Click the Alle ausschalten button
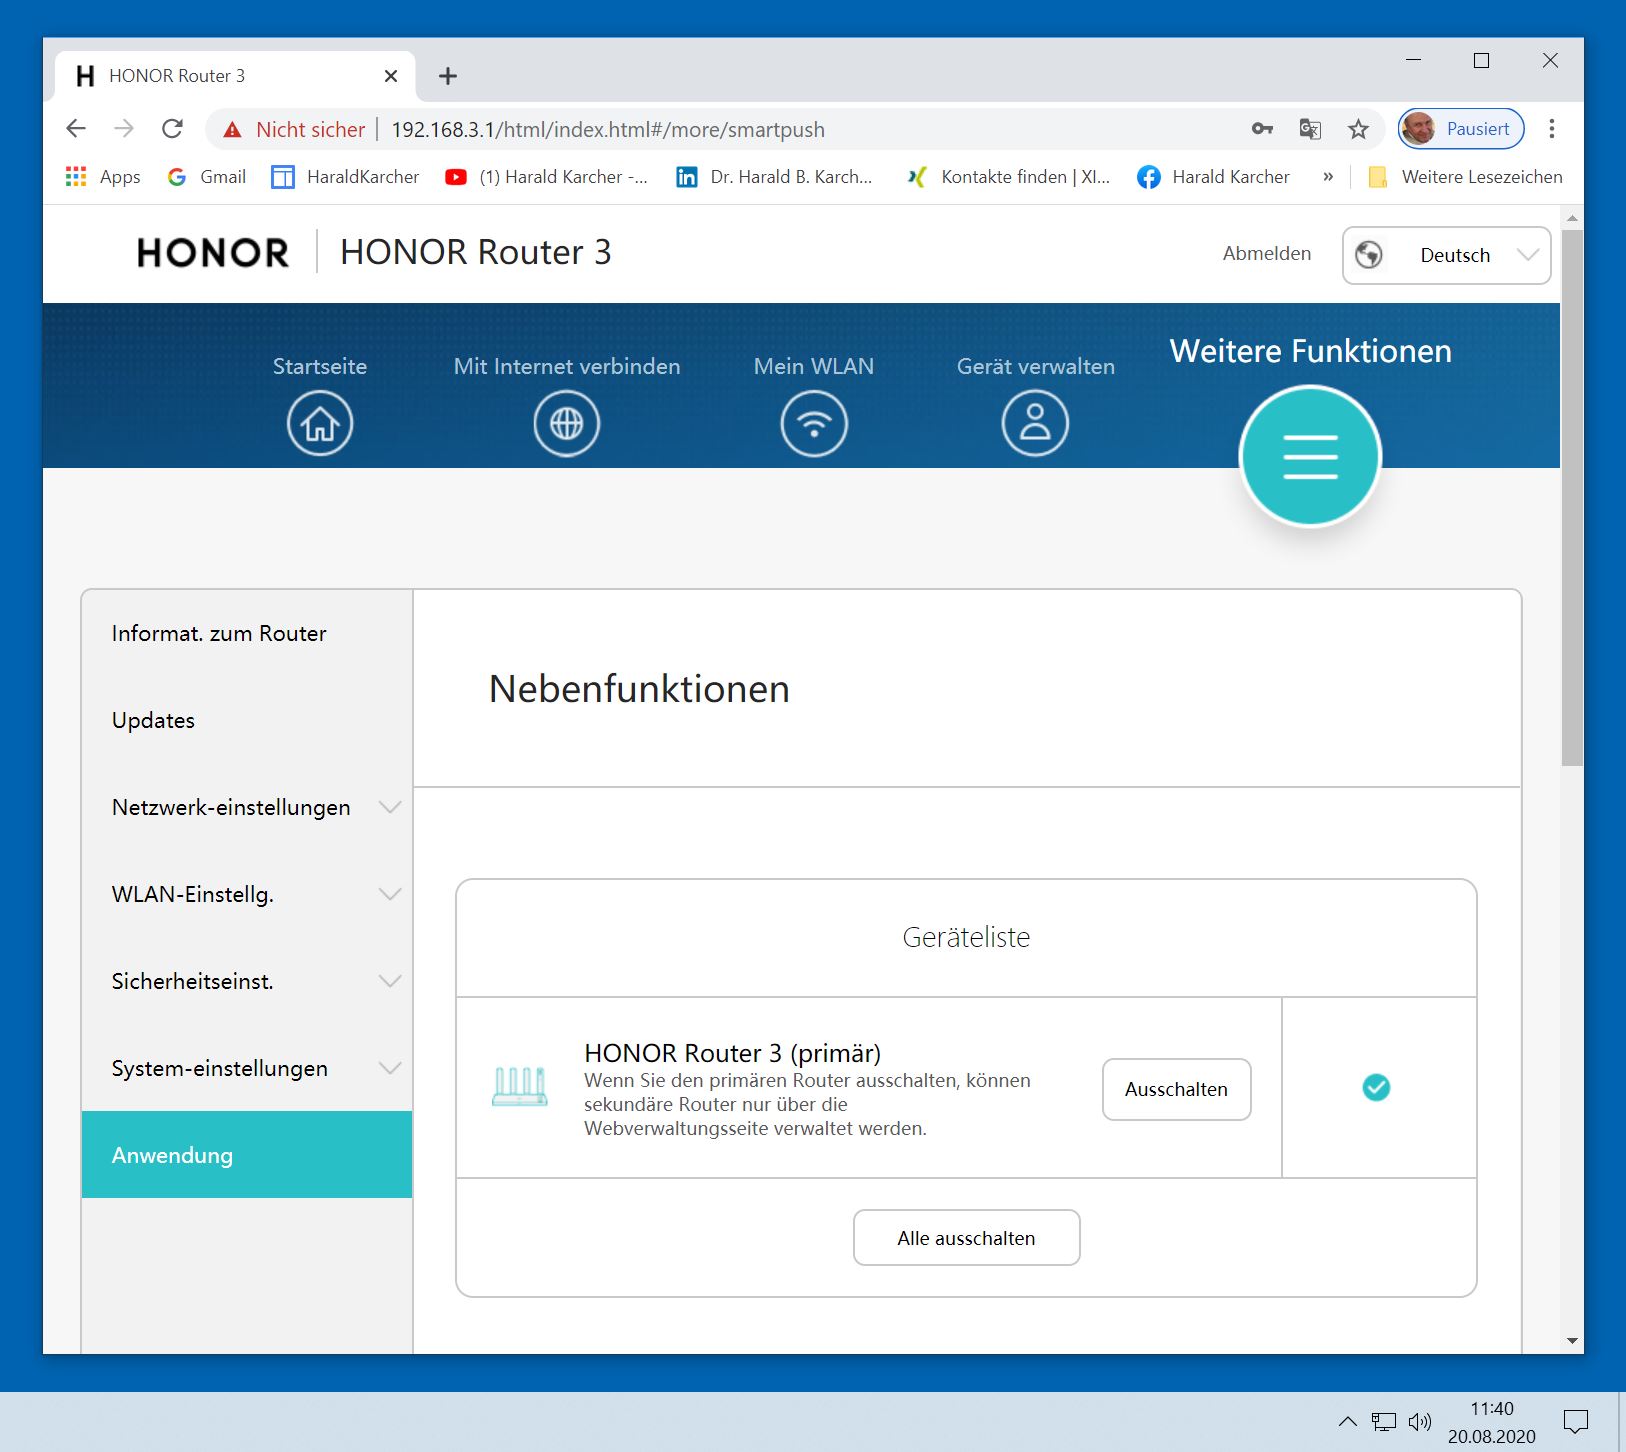Viewport: 1626px width, 1452px height. [966, 1238]
